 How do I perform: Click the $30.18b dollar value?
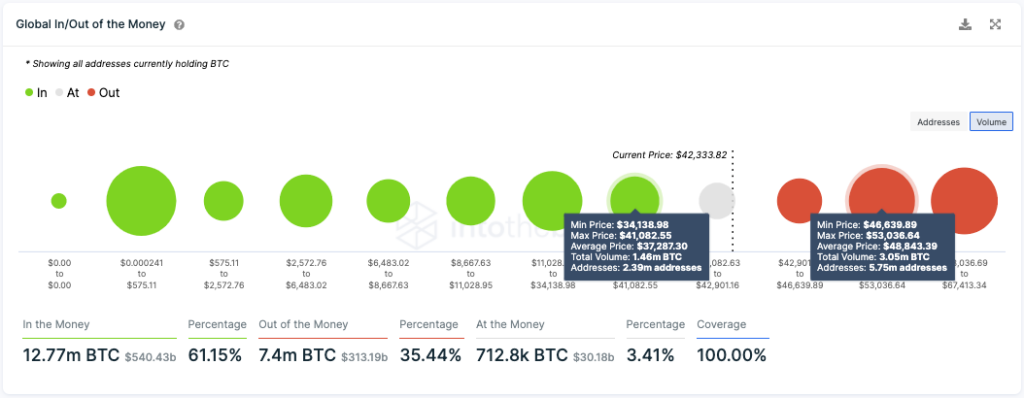594,357
